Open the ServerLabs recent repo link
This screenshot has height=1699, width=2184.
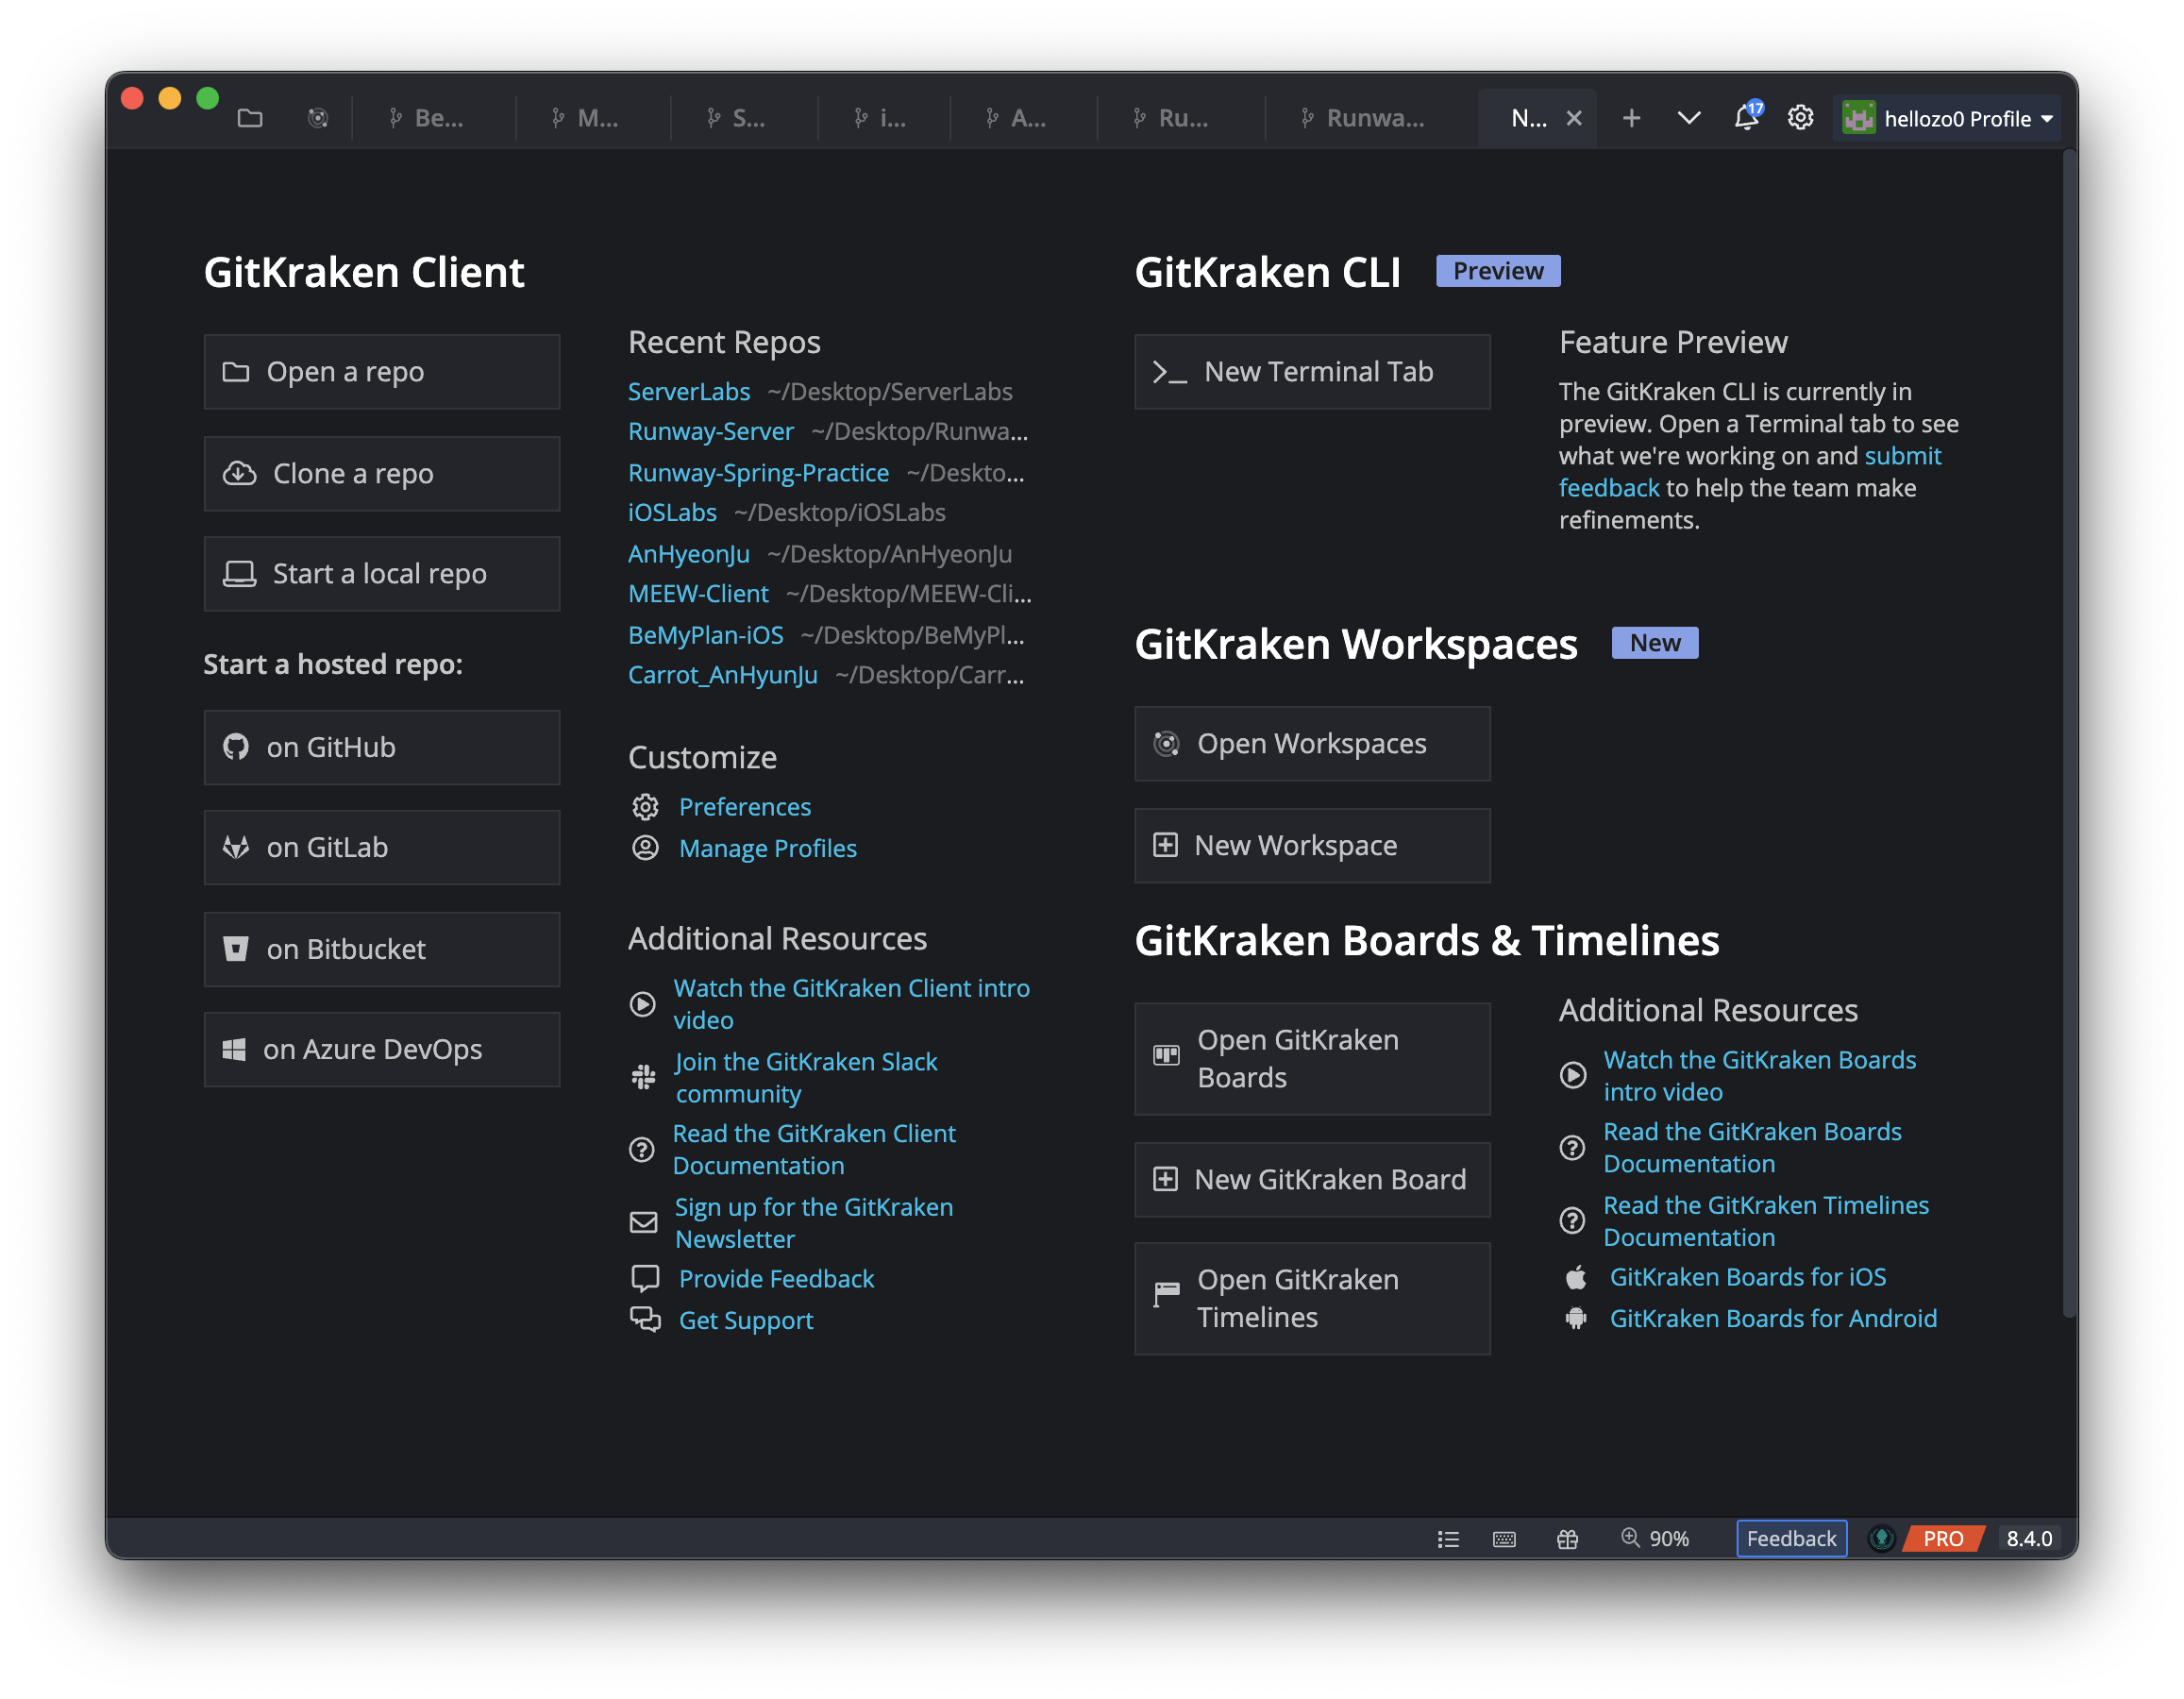[688, 391]
